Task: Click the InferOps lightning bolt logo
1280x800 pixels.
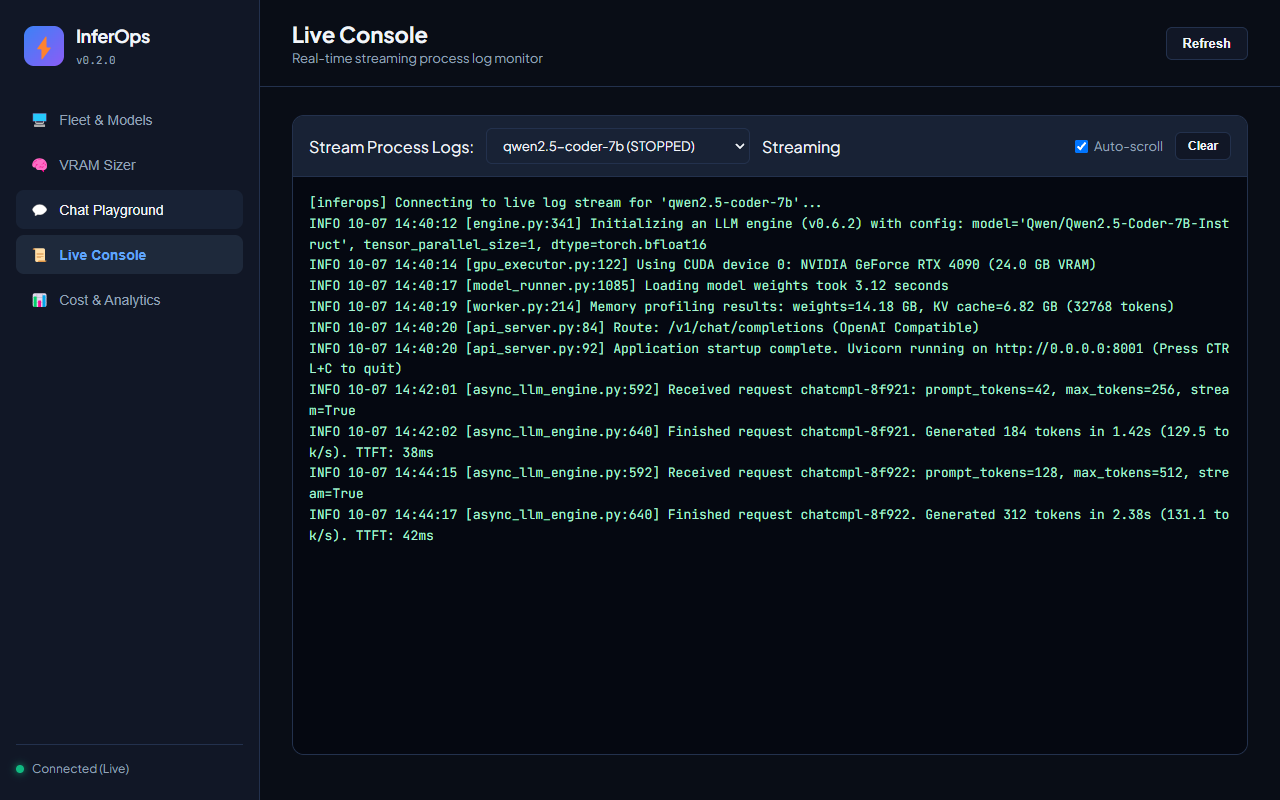Action: click(x=44, y=46)
